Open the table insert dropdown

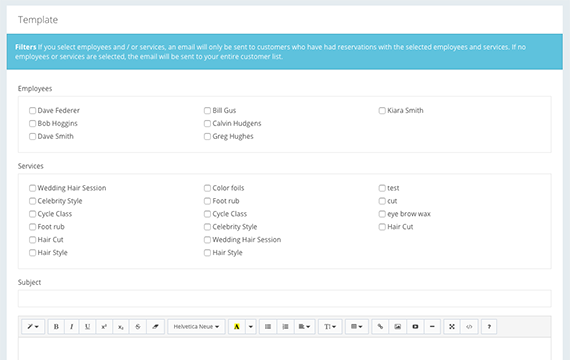click(x=357, y=327)
